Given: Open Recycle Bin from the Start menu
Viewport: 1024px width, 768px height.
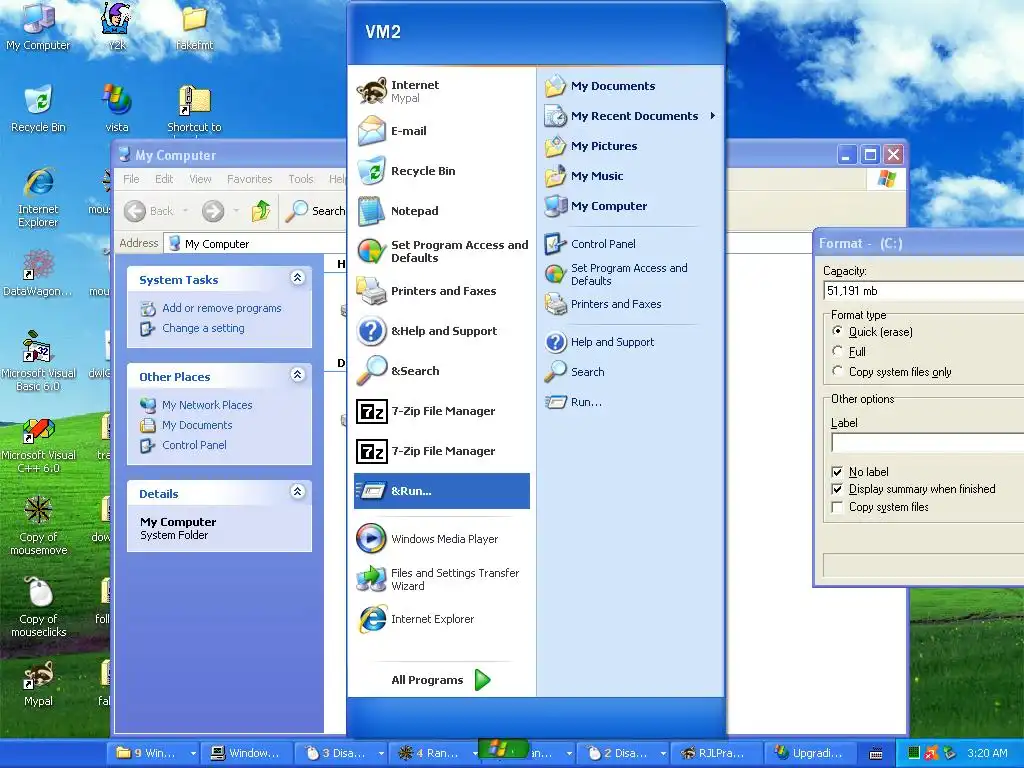Looking at the screenshot, I should pos(441,170).
